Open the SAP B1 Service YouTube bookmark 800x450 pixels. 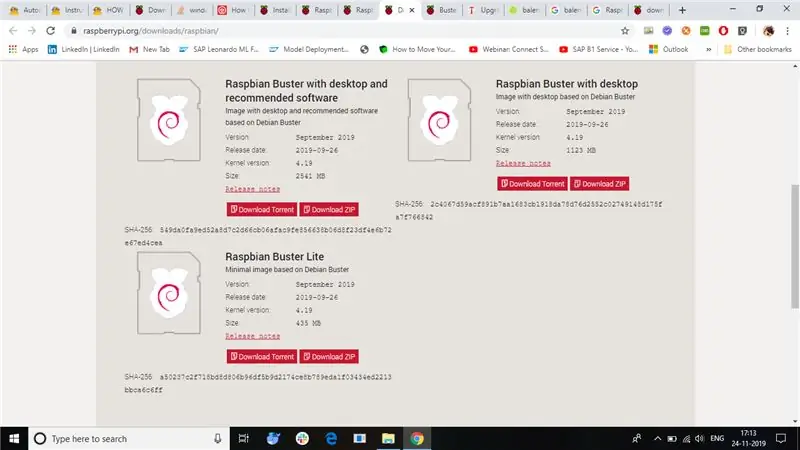click(599, 49)
